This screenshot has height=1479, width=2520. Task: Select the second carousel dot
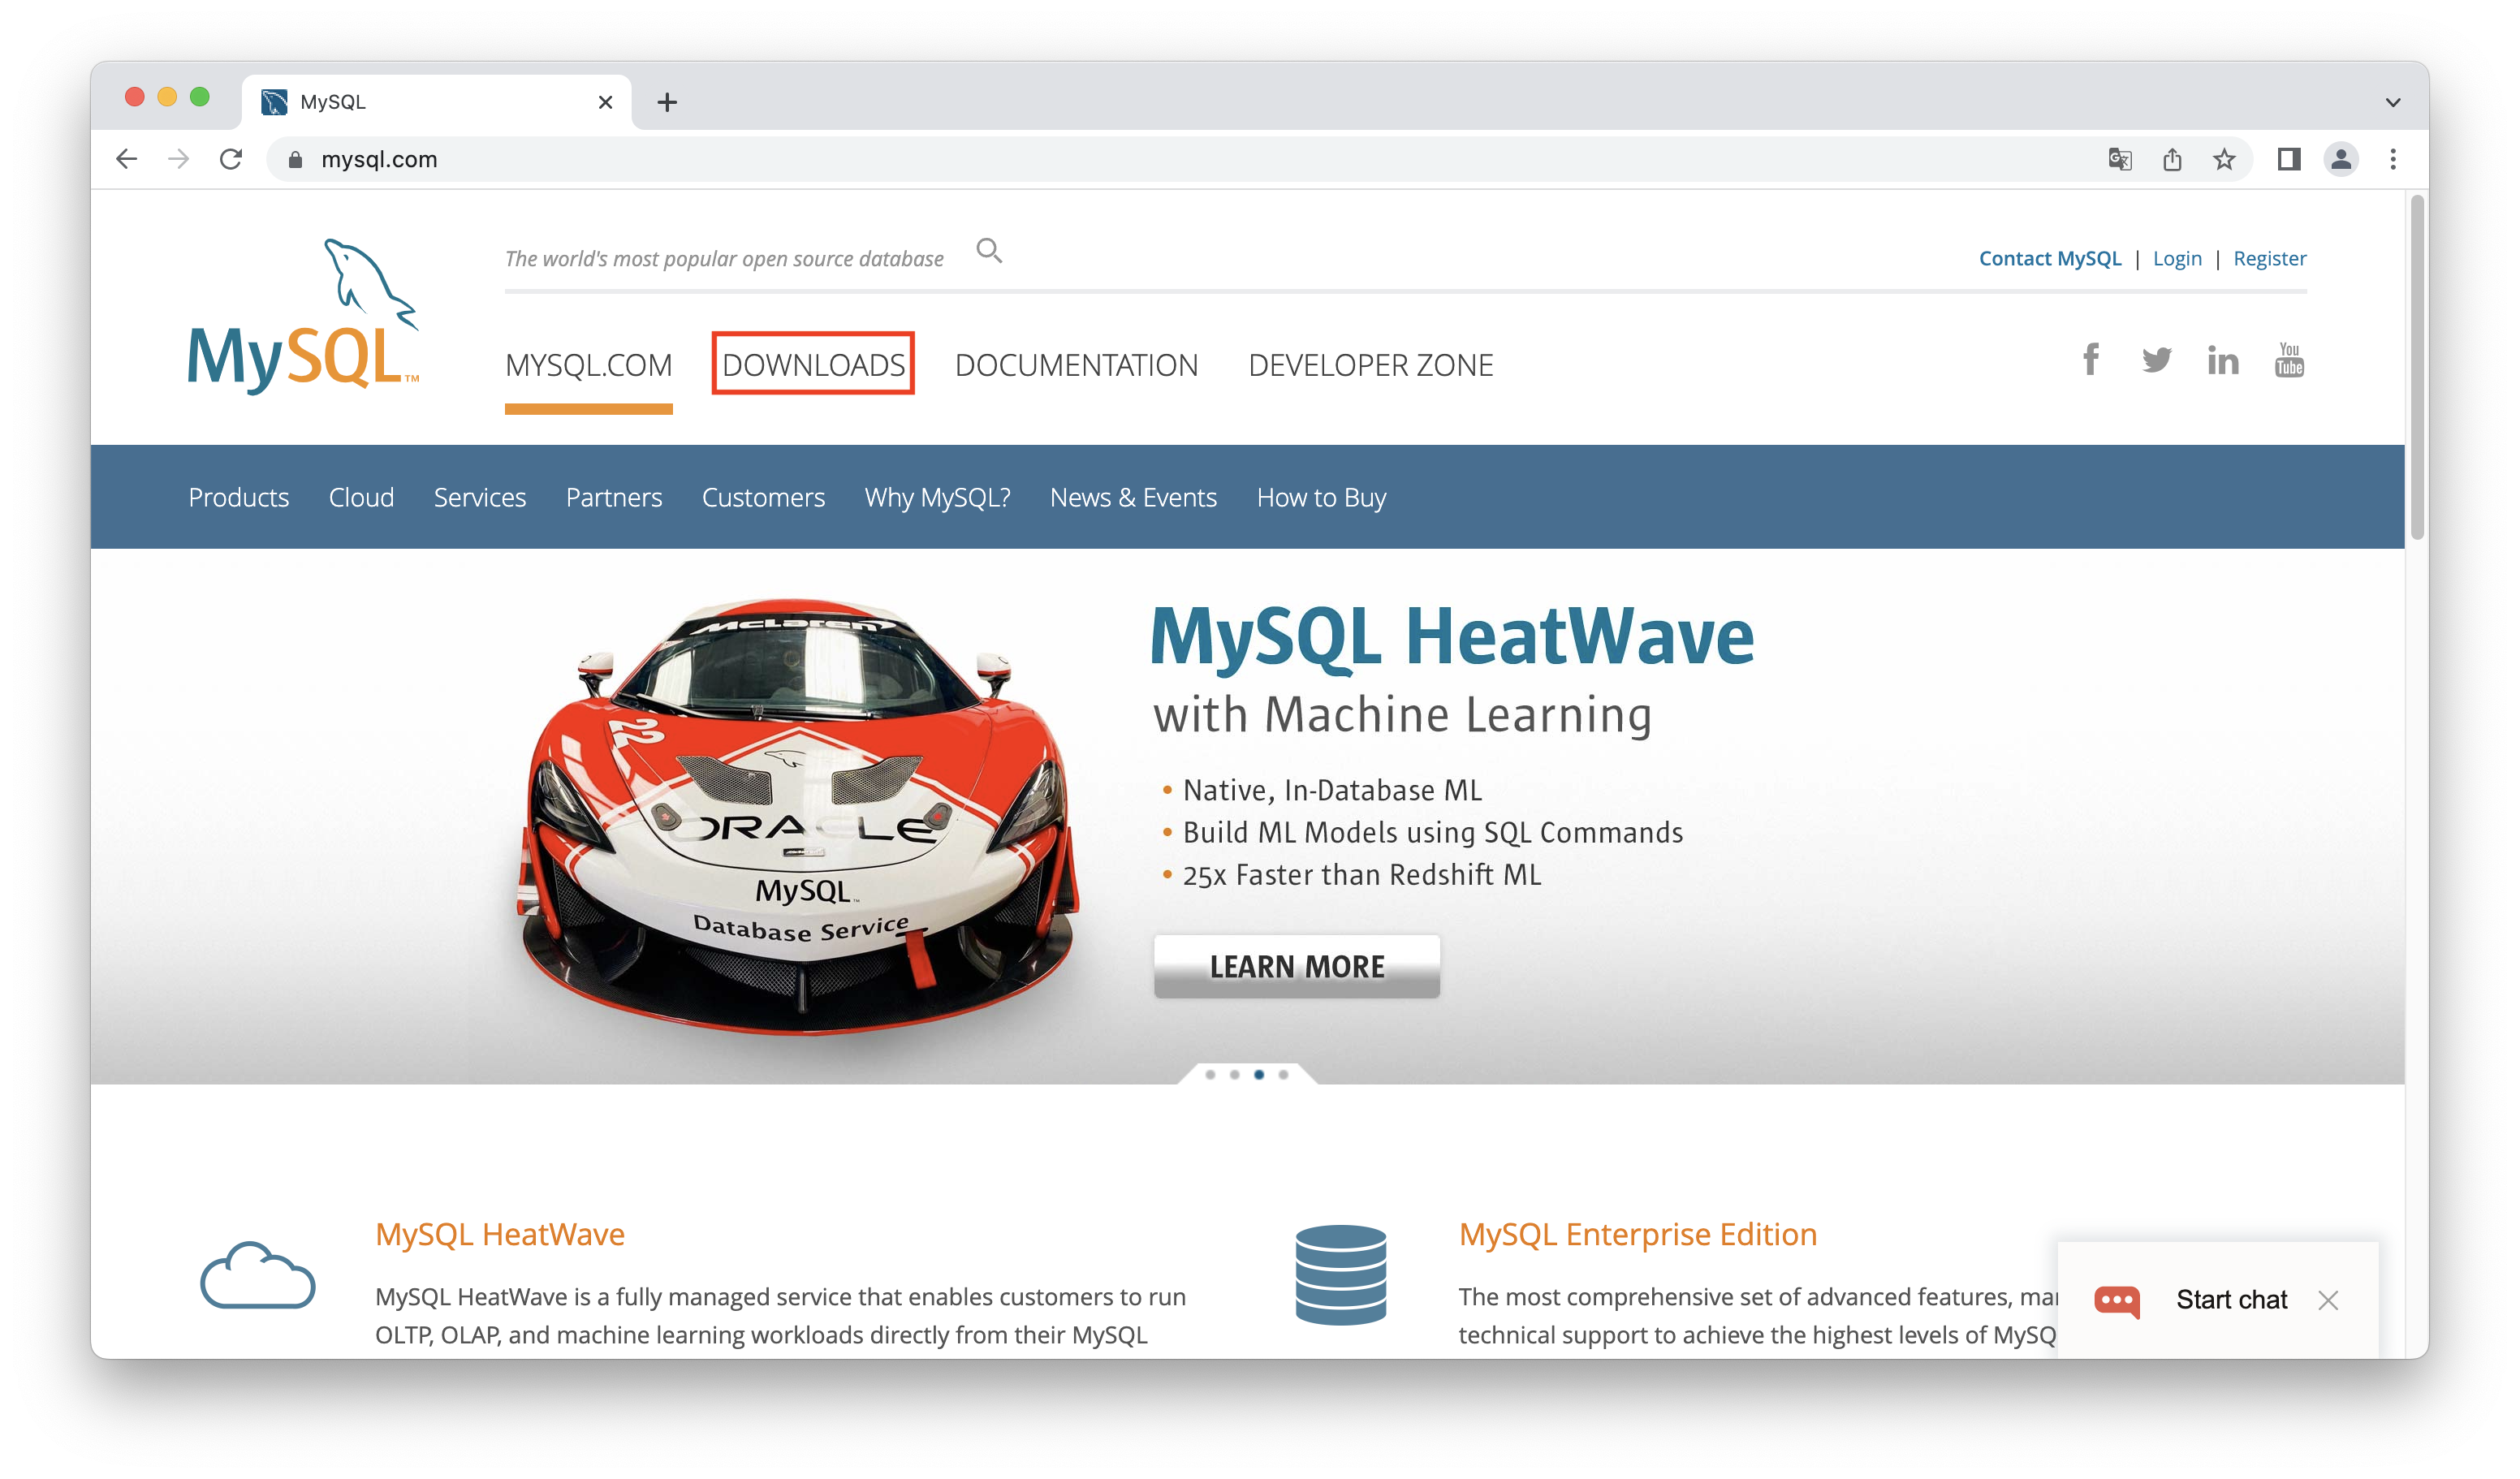pos(1235,1075)
